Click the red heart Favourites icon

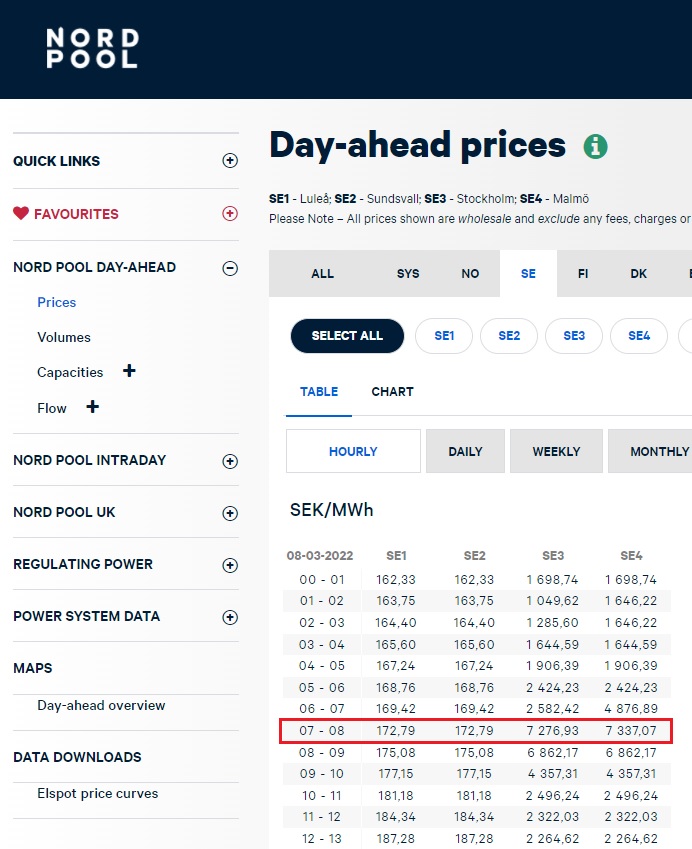tap(21, 213)
